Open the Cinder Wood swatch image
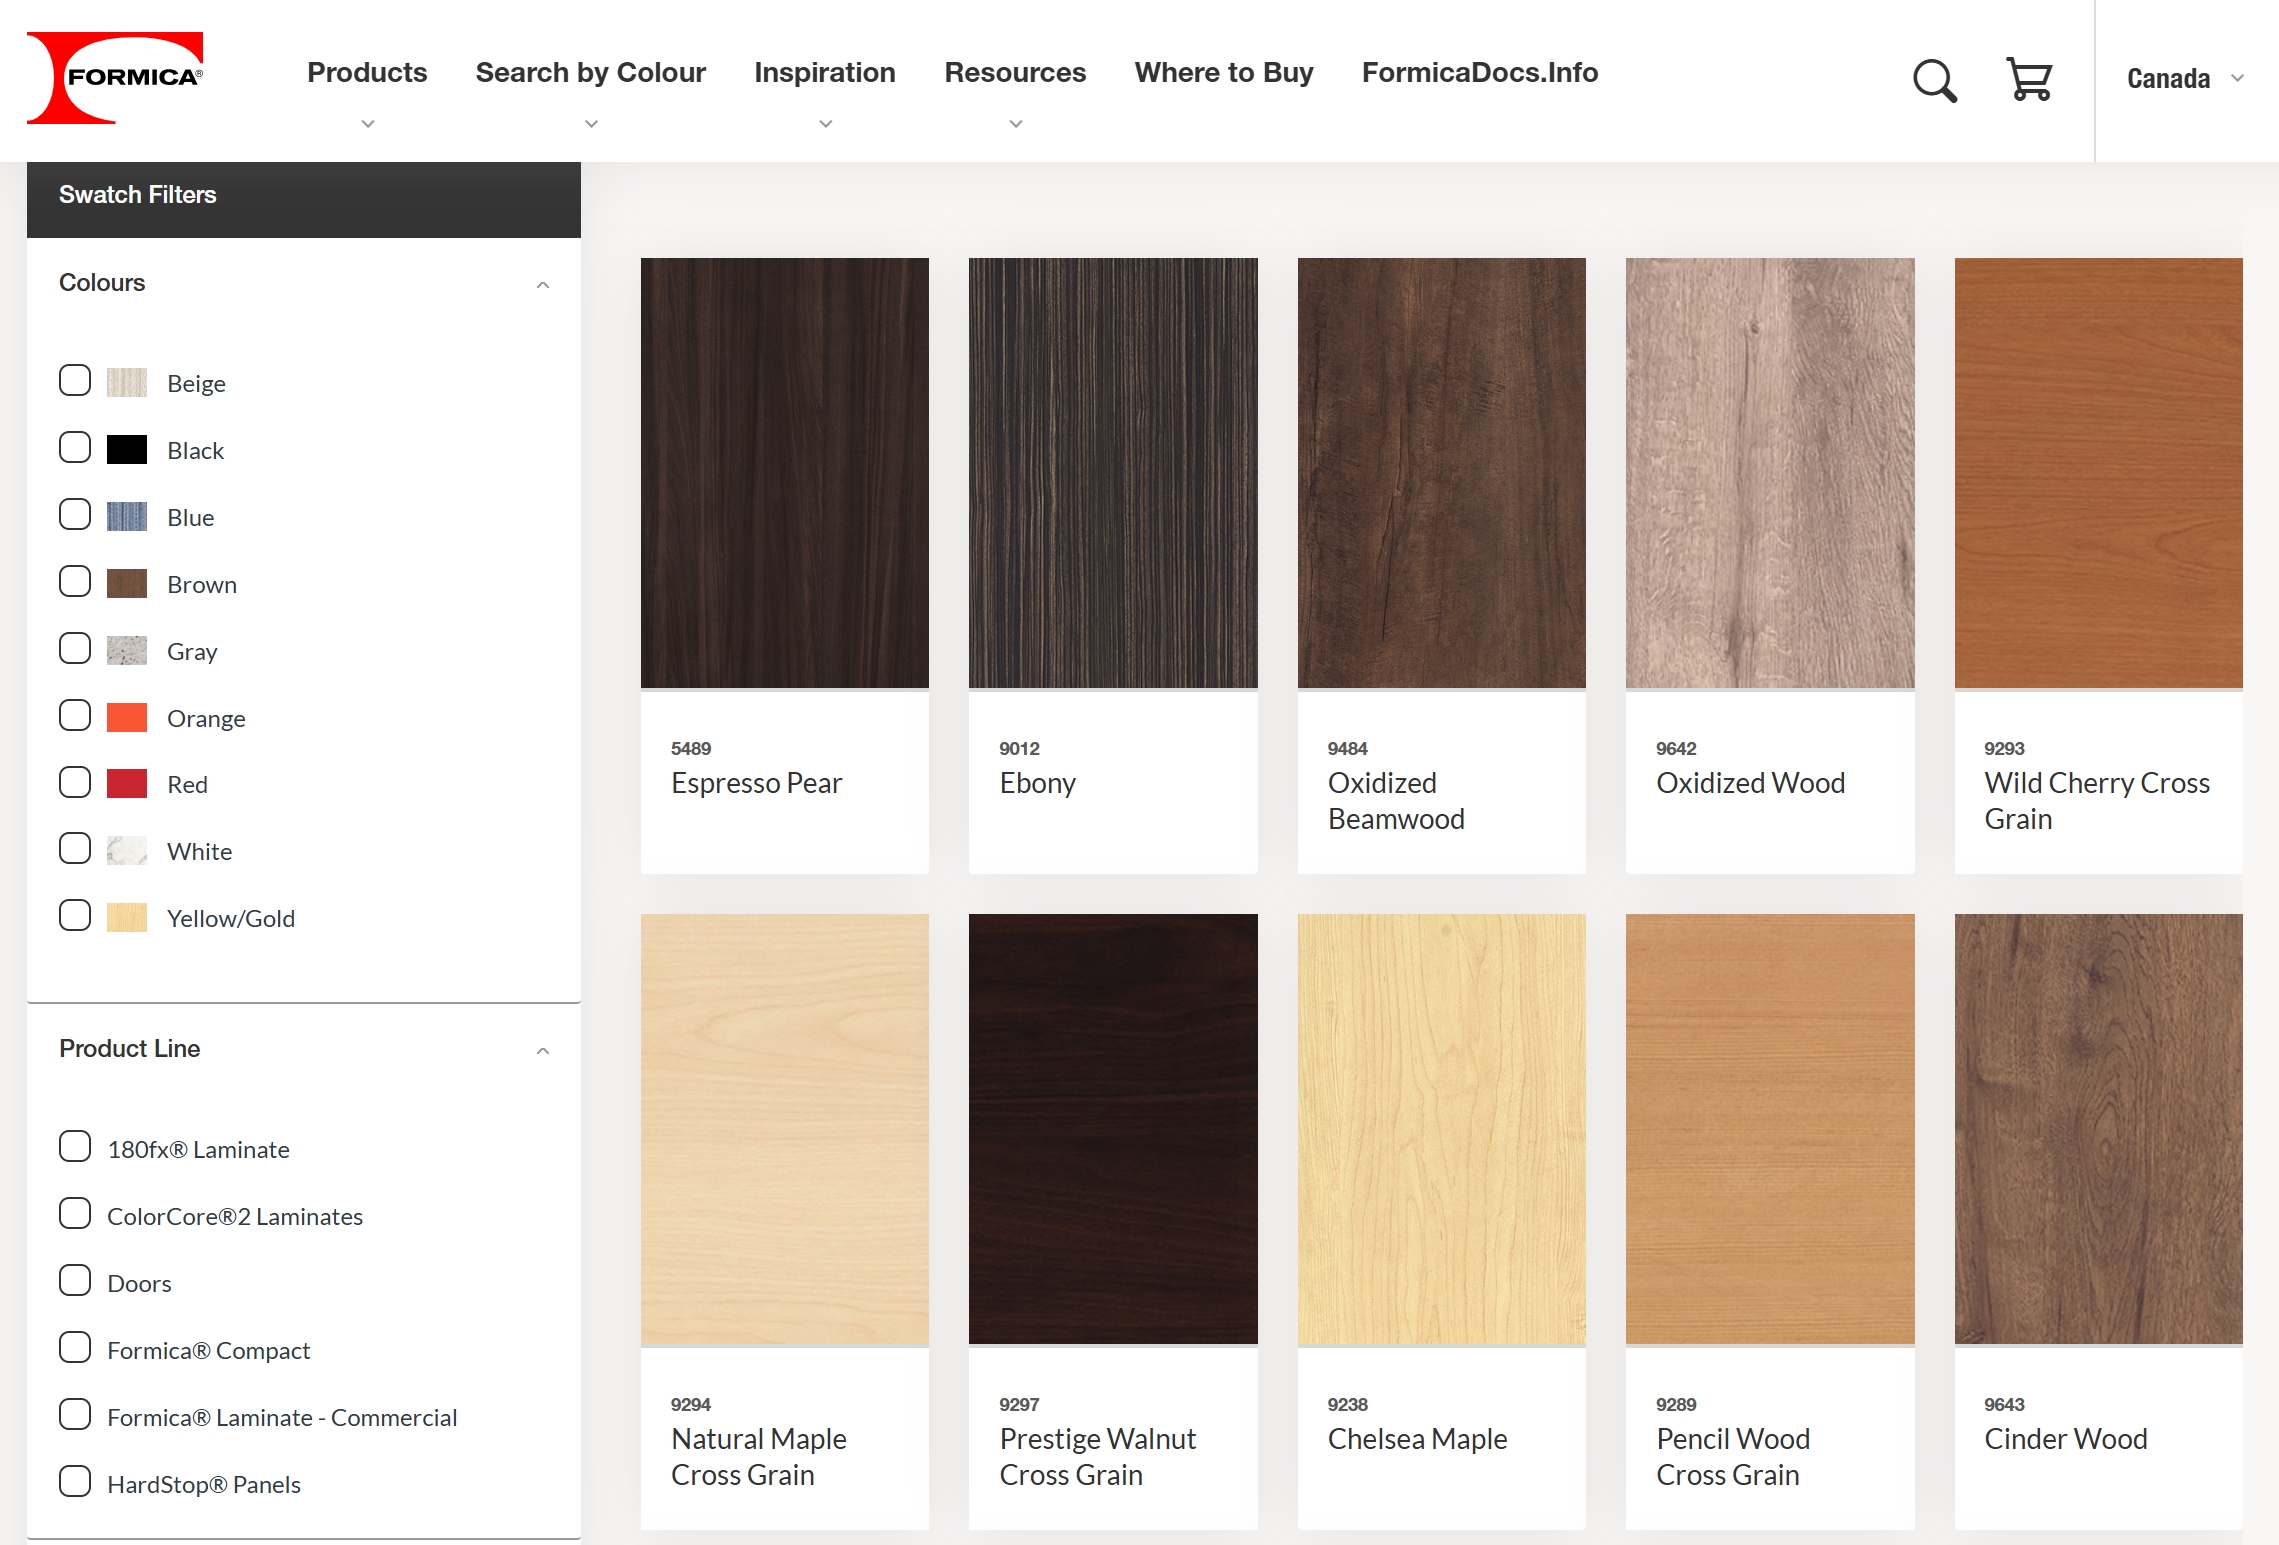Screen dimensions: 2279x1545 coord(2099,1129)
